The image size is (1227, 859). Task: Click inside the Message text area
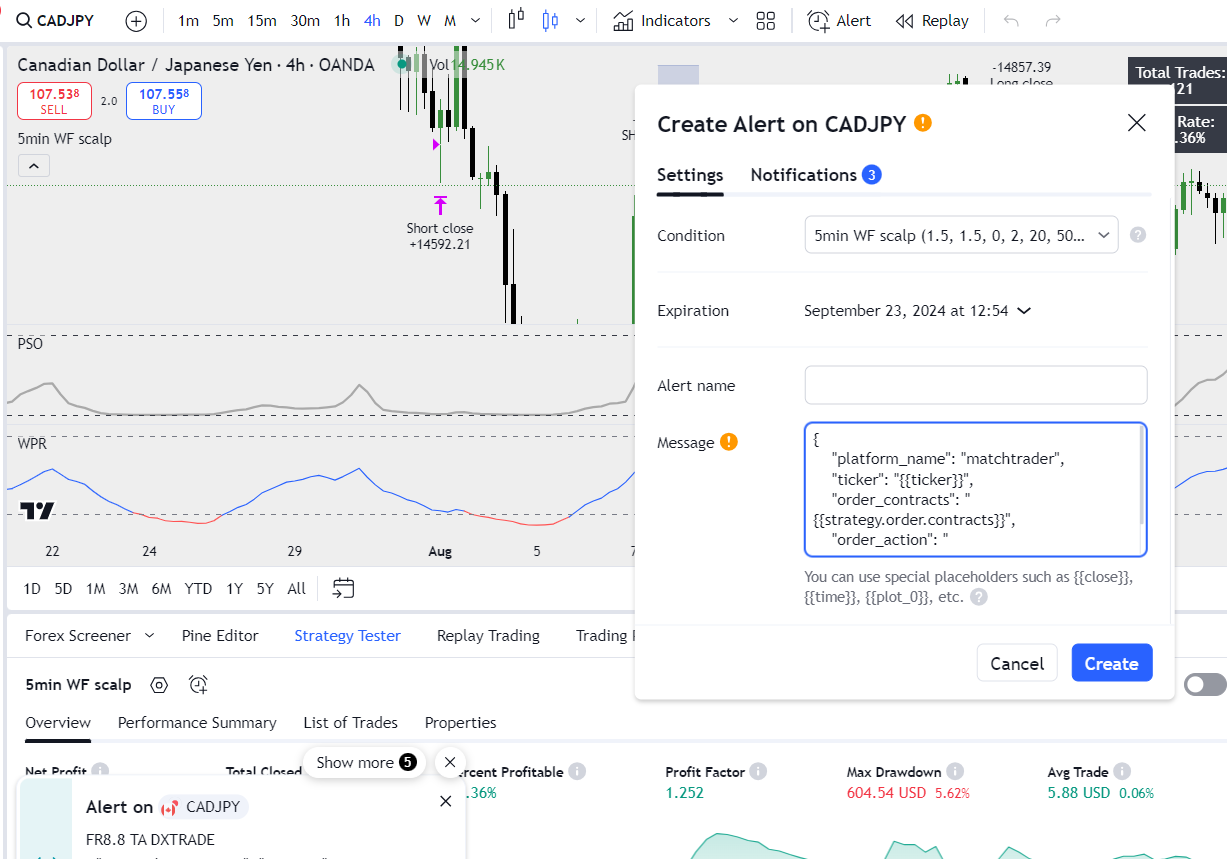pos(976,489)
